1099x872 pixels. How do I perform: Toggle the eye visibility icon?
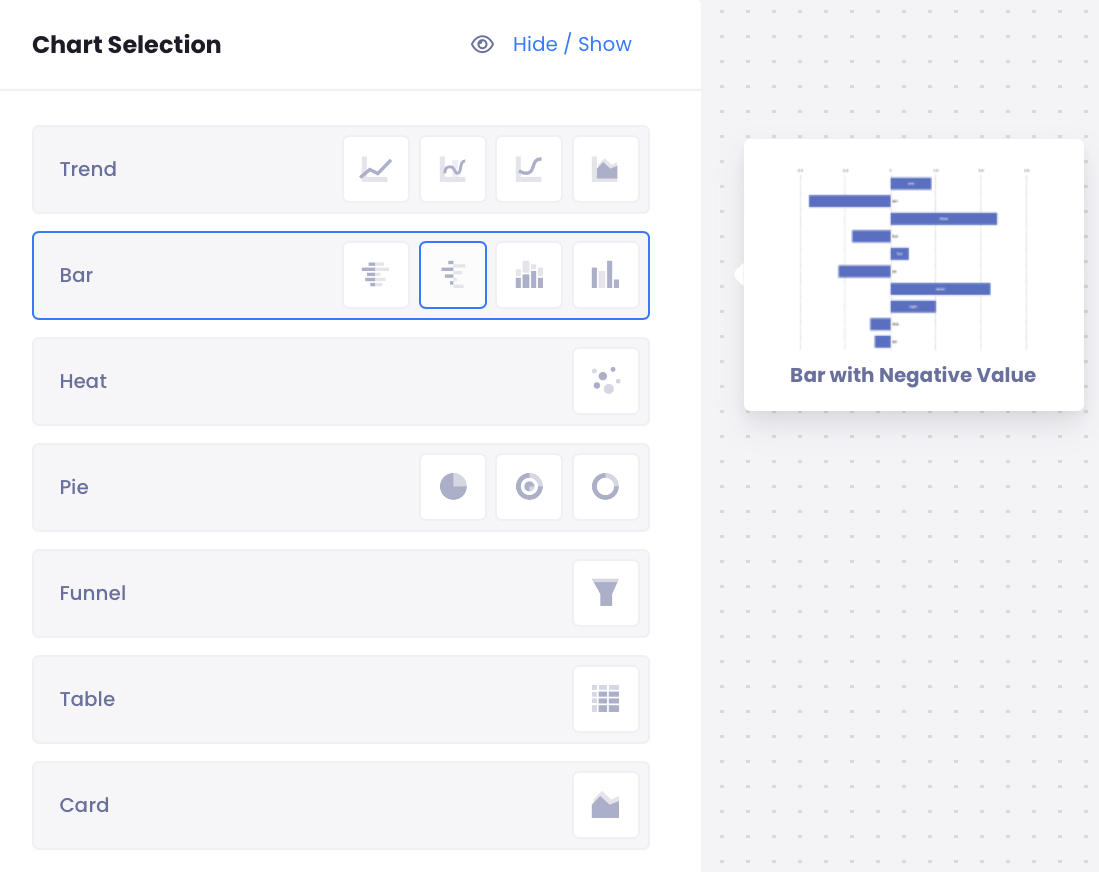pos(483,44)
